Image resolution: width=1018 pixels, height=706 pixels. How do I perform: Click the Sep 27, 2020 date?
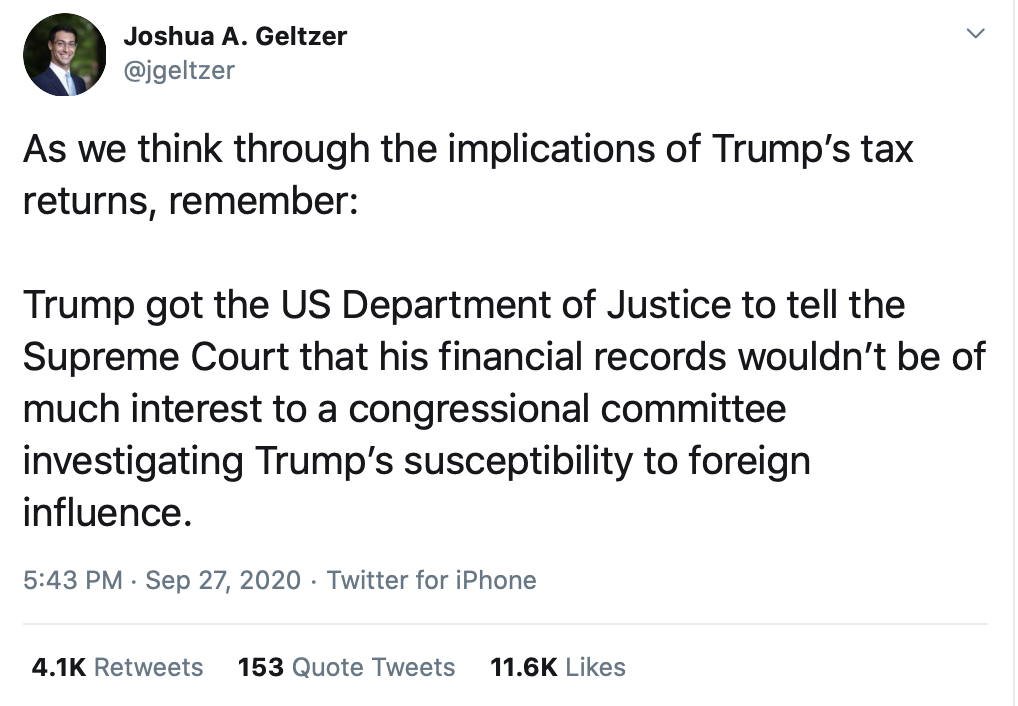(x=223, y=580)
